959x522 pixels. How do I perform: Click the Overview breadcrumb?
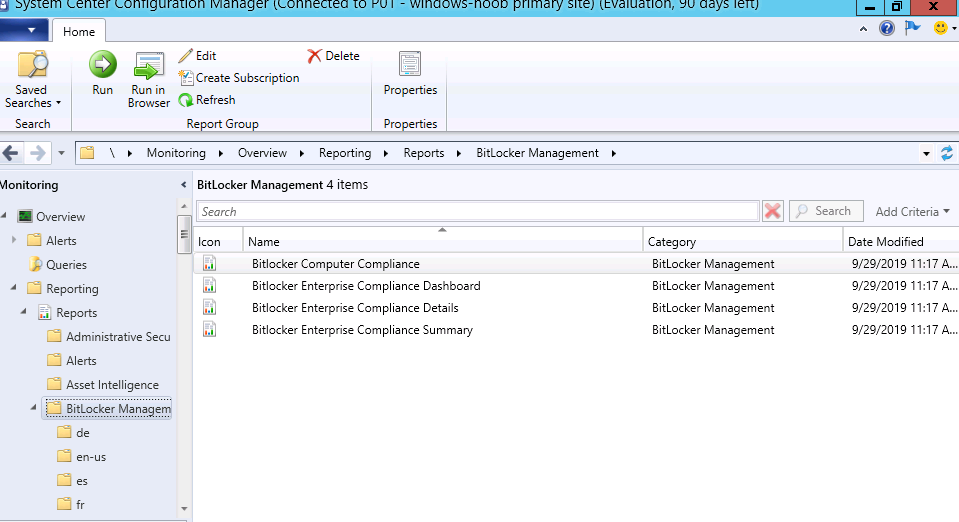262,153
